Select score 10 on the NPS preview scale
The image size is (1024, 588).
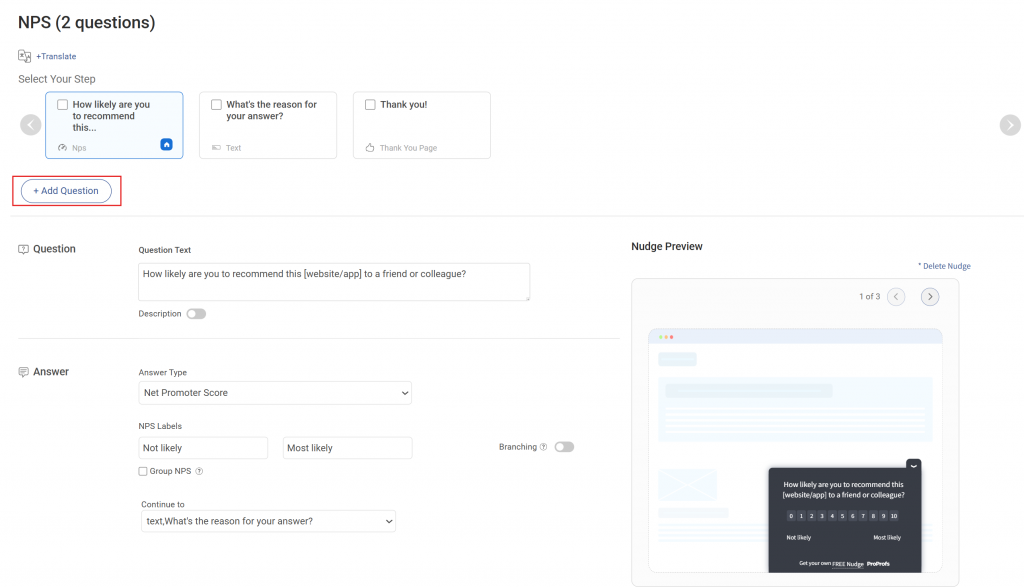click(x=895, y=516)
